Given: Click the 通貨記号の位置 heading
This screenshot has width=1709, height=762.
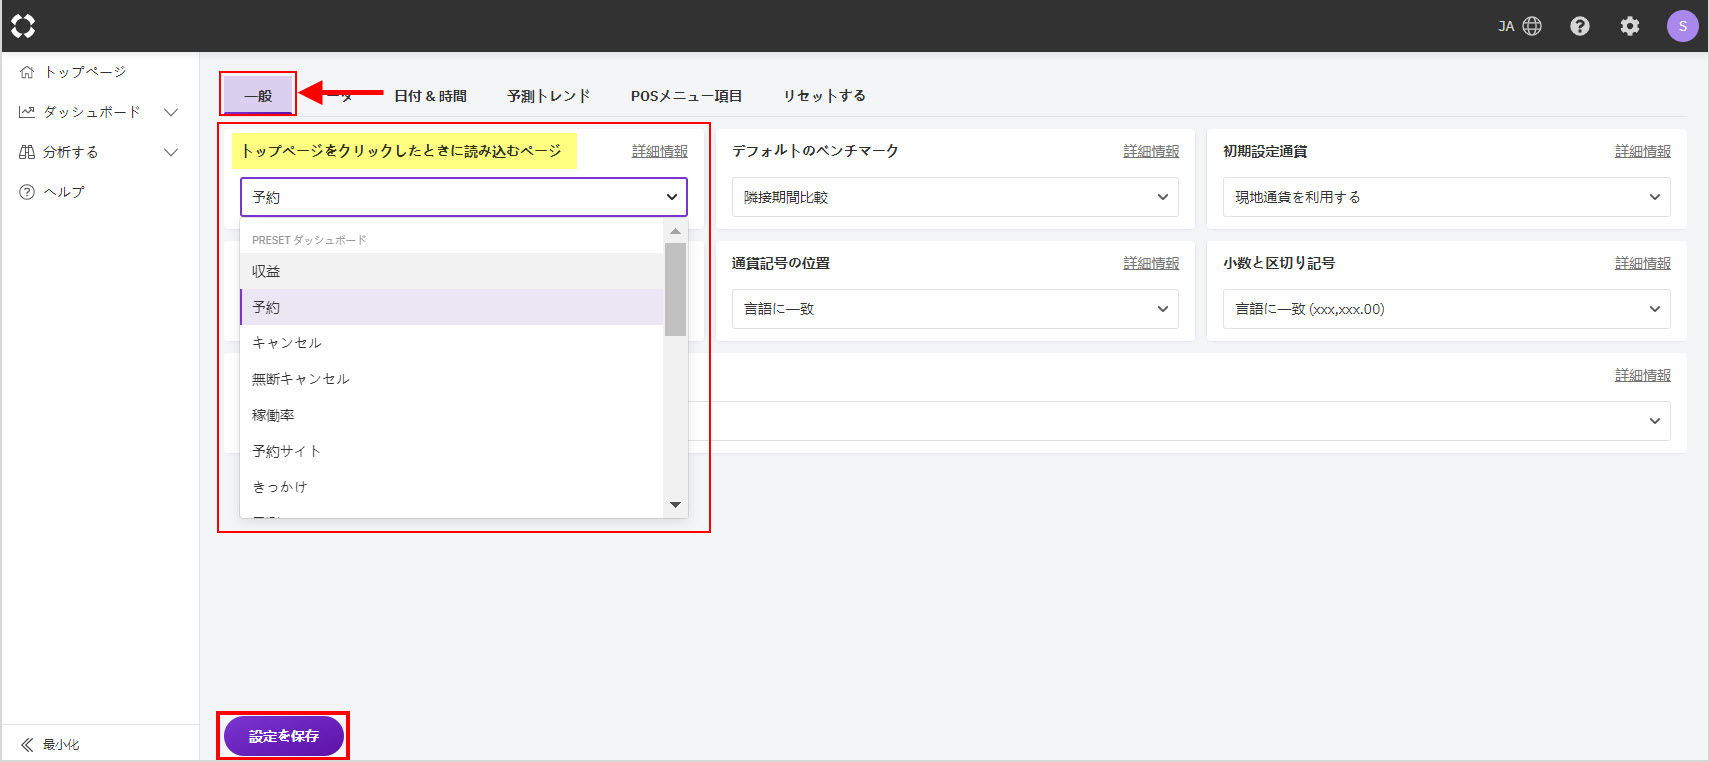Looking at the screenshot, I should coord(781,263).
